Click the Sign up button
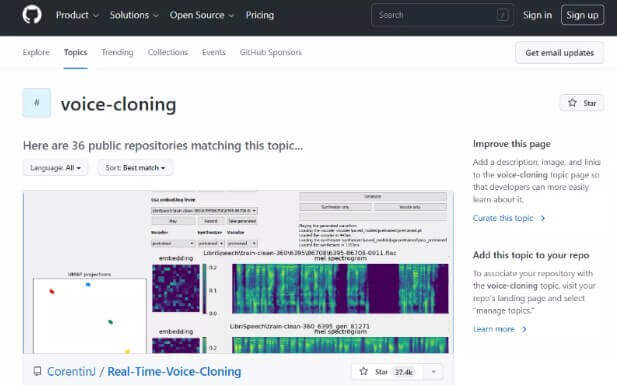The height and width of the screenshot is (385, 617). click(x=582, y=15)
